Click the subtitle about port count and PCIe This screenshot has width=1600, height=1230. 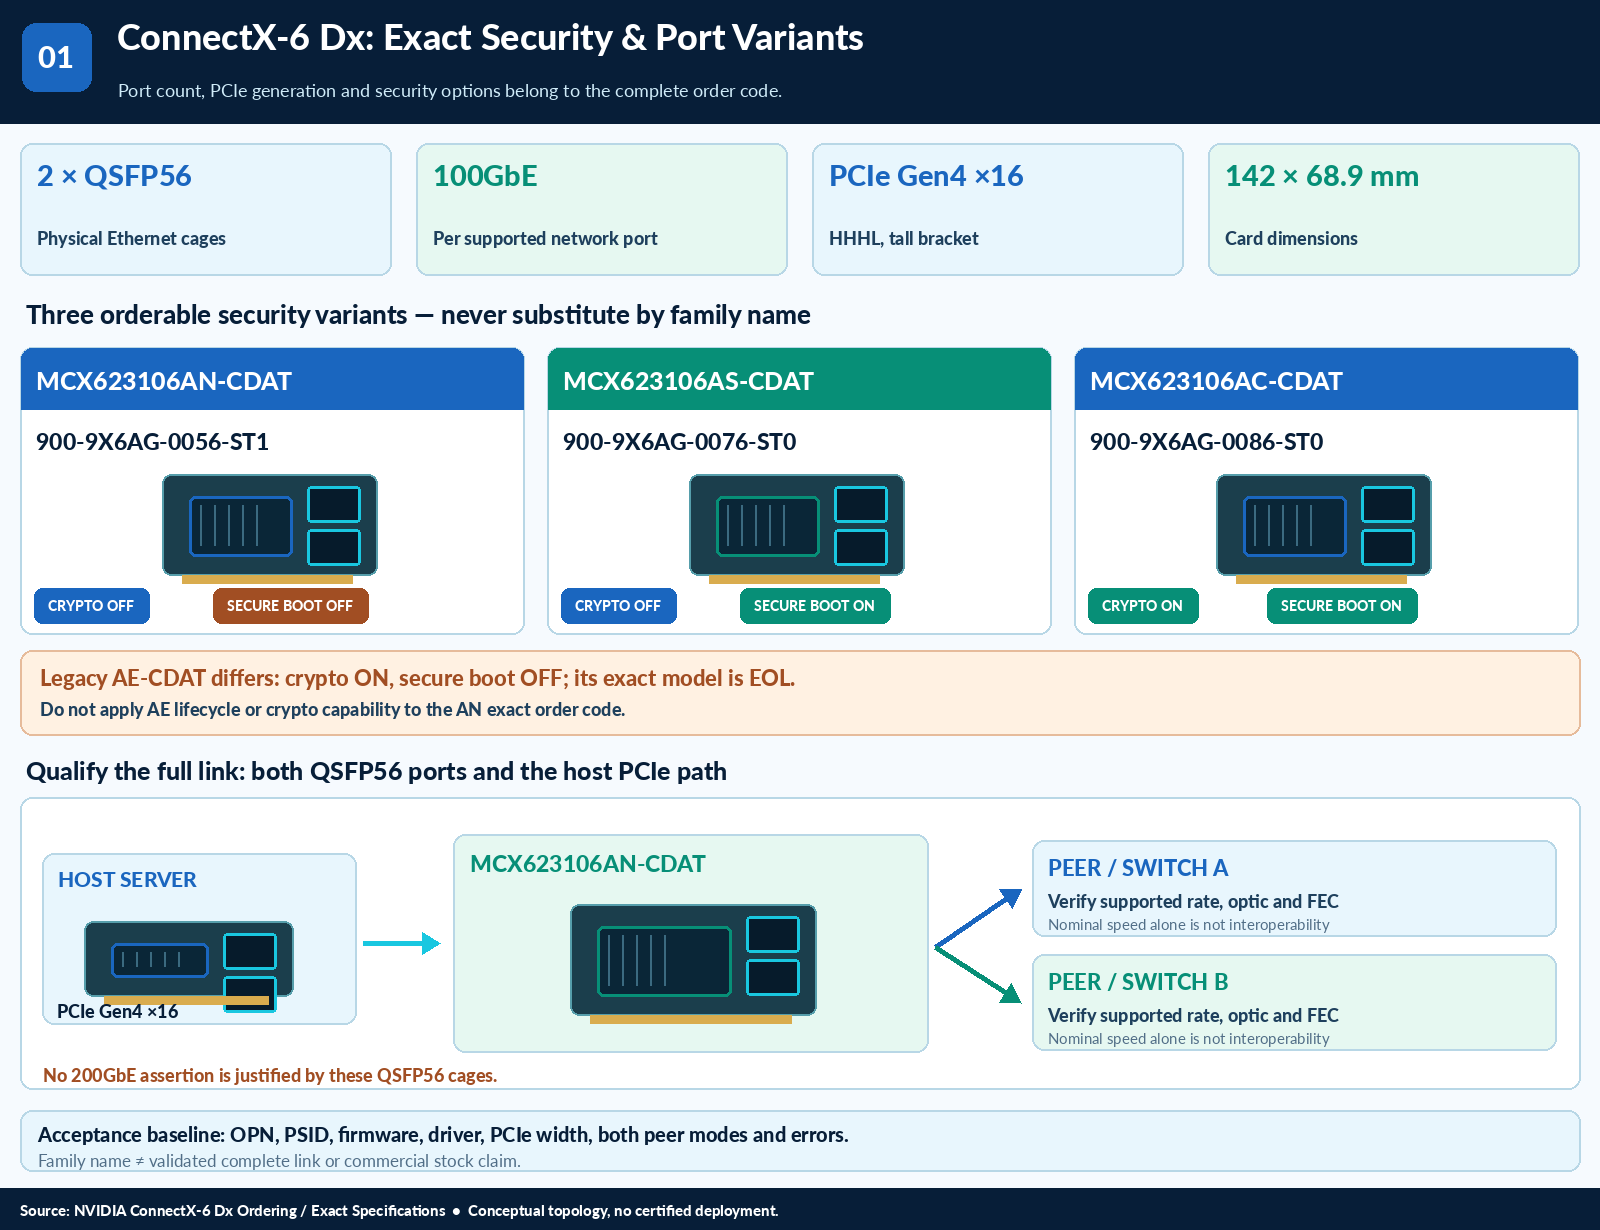pyautogui.click(x=450, y=91)
